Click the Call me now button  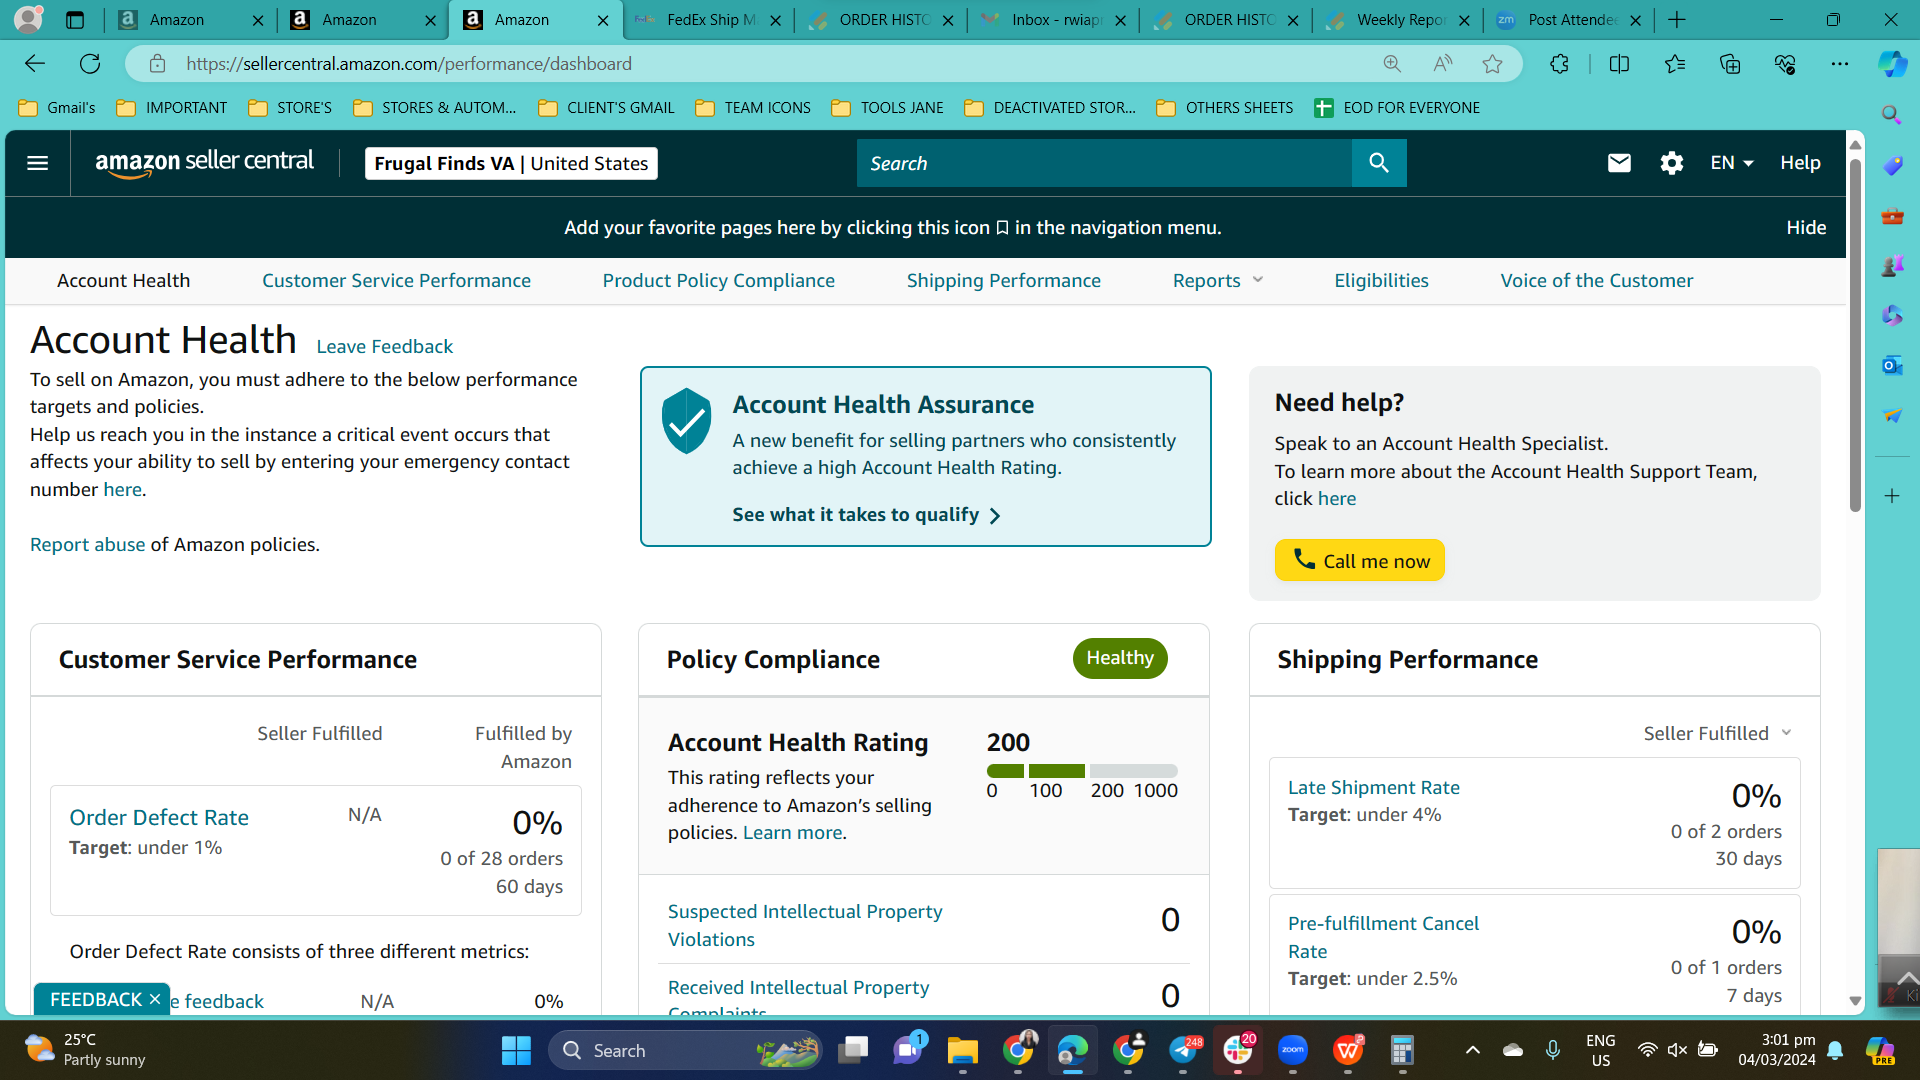coord(1359,561)
